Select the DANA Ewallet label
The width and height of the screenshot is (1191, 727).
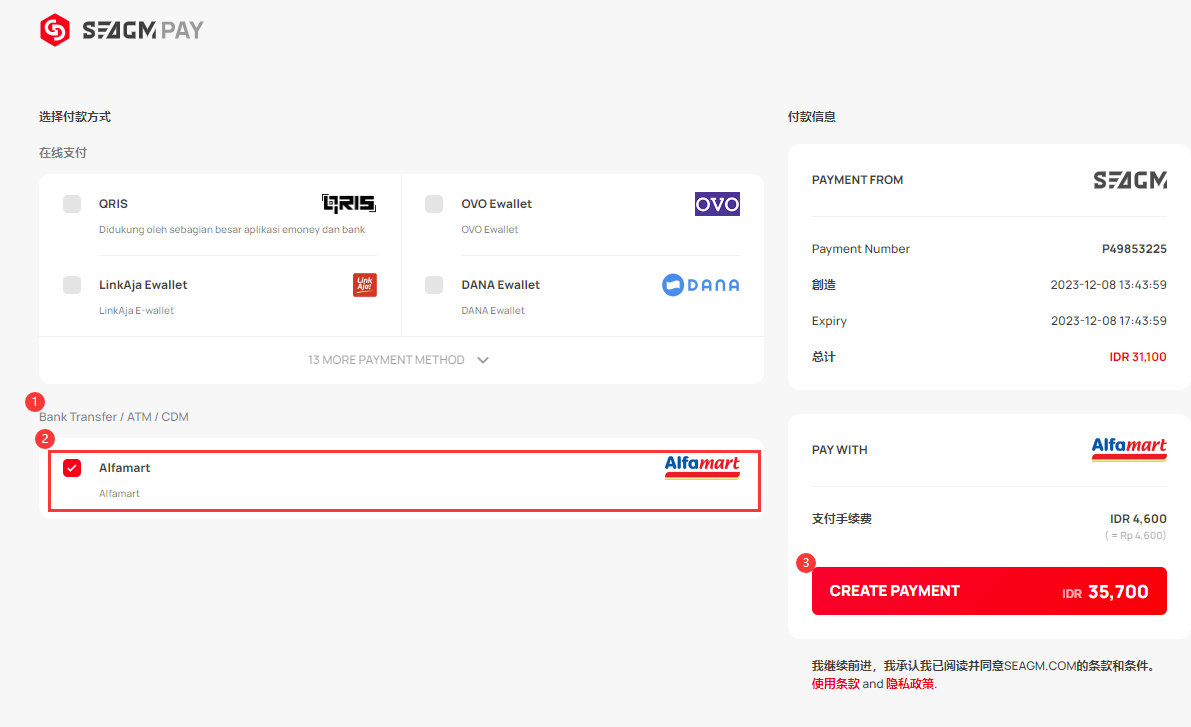(501, 285)
